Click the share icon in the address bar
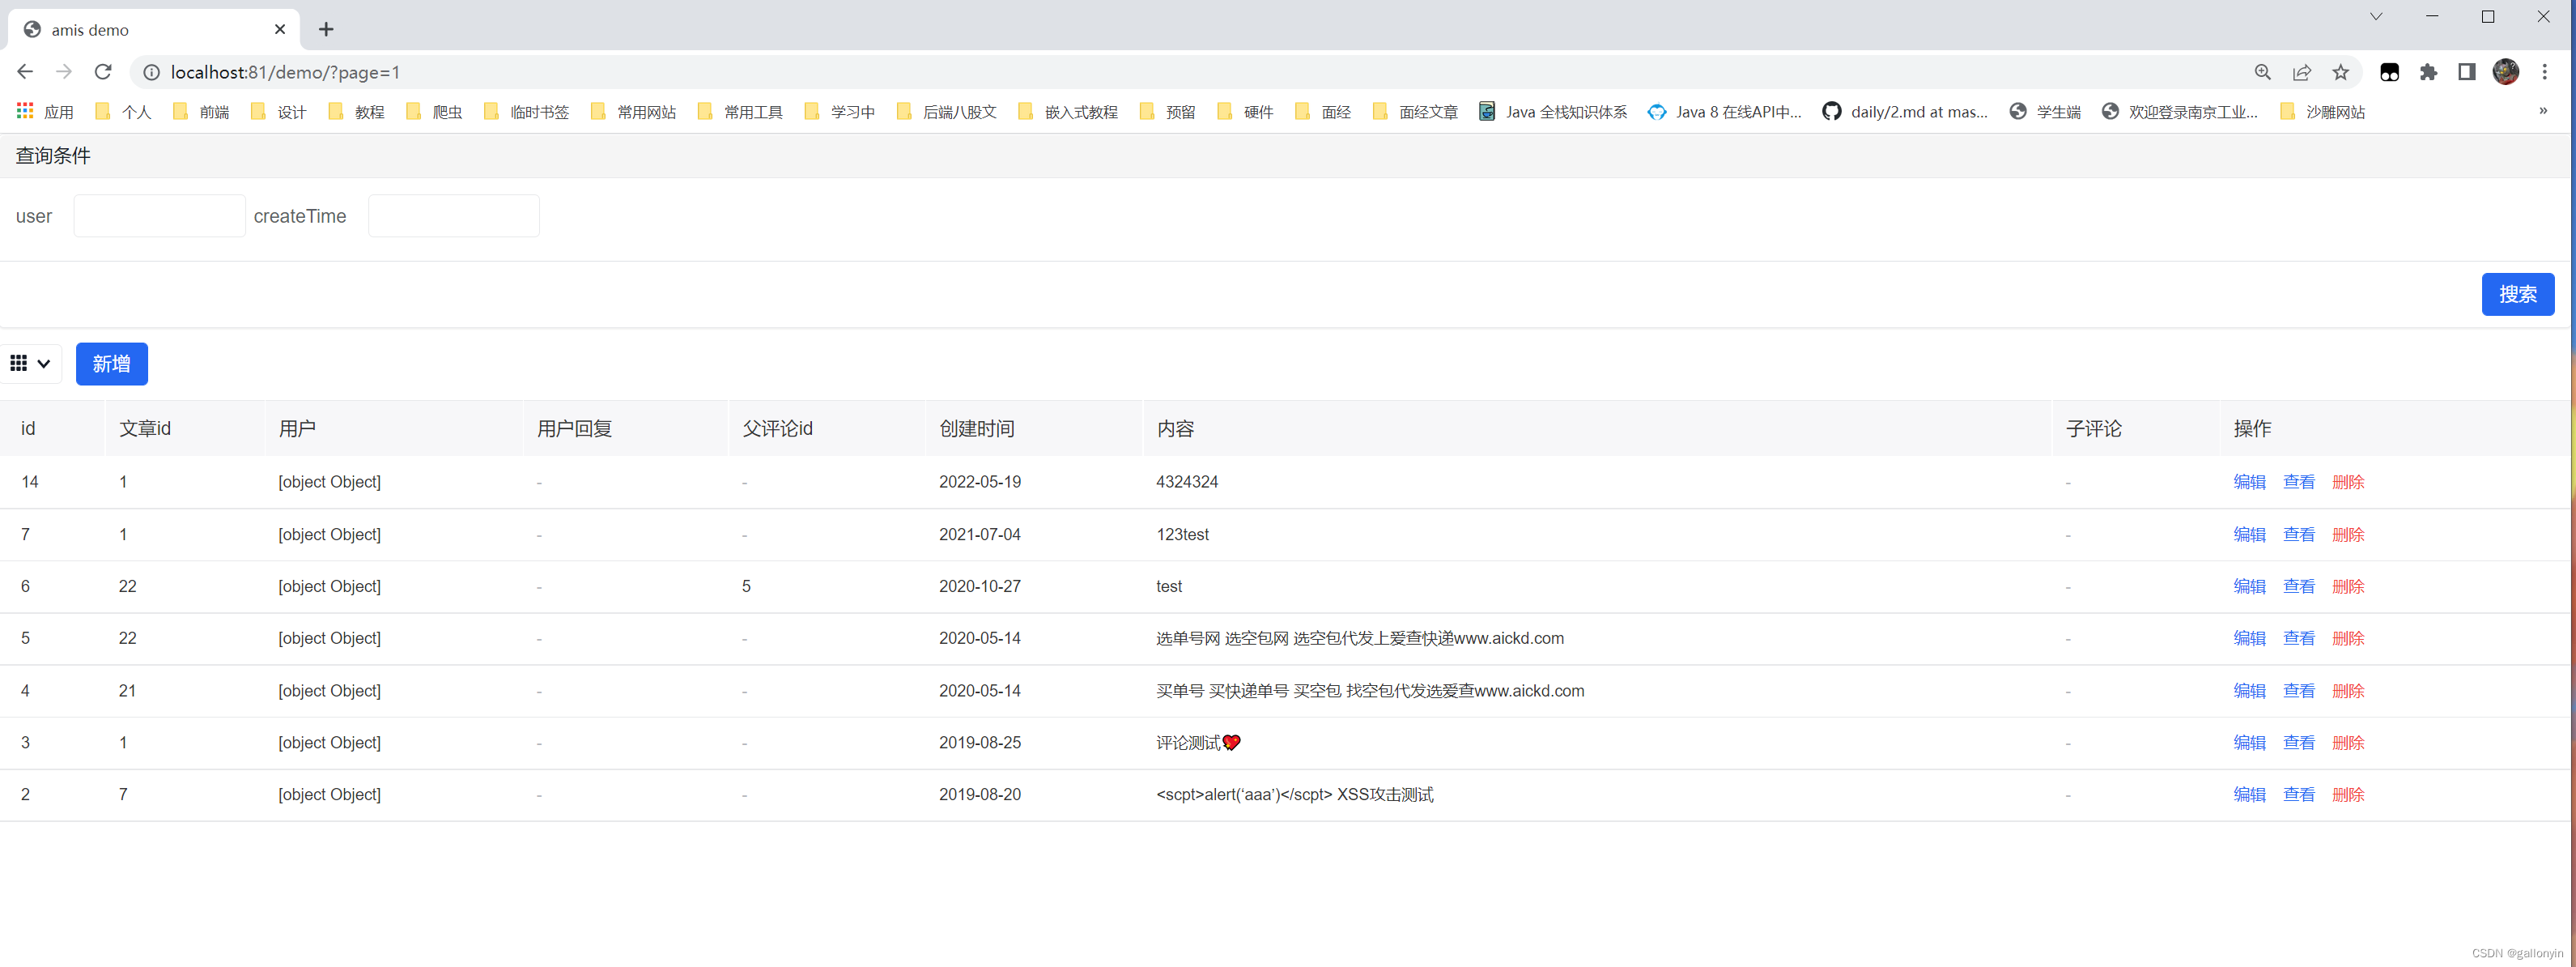 click(x=2302, y=72)
